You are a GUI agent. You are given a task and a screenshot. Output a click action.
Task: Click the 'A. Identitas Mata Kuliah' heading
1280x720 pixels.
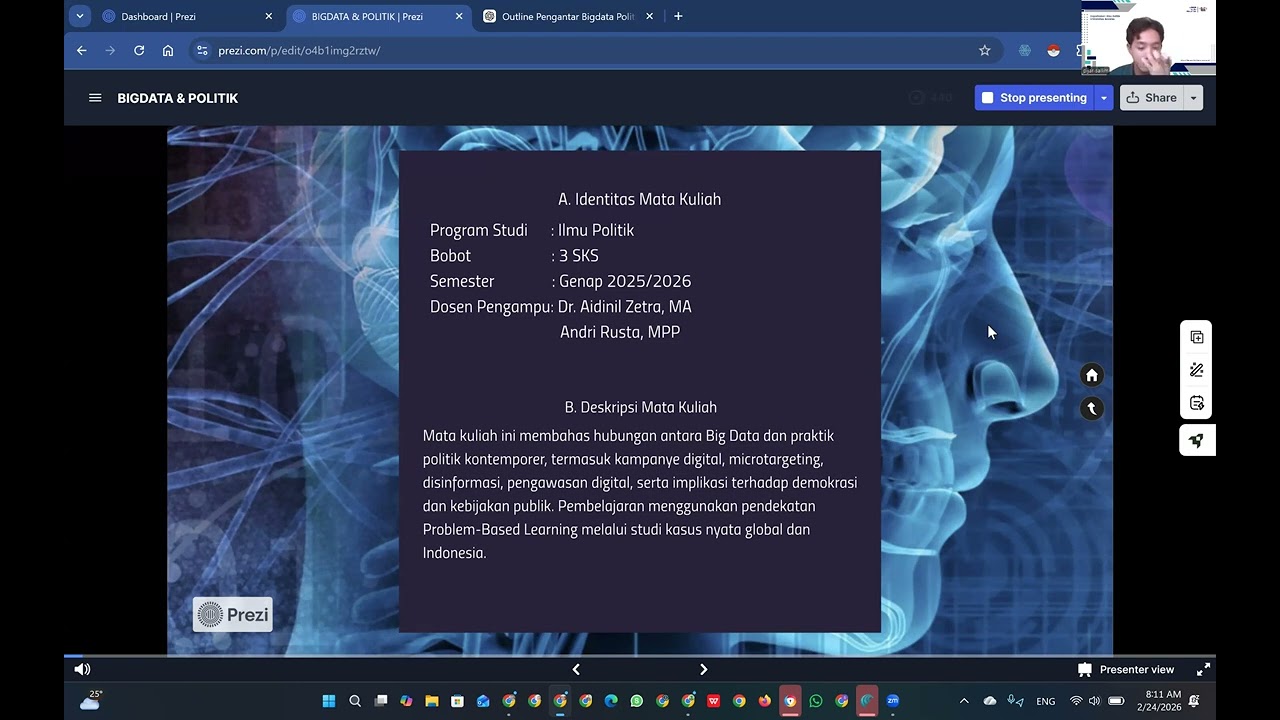coord(639,199)
